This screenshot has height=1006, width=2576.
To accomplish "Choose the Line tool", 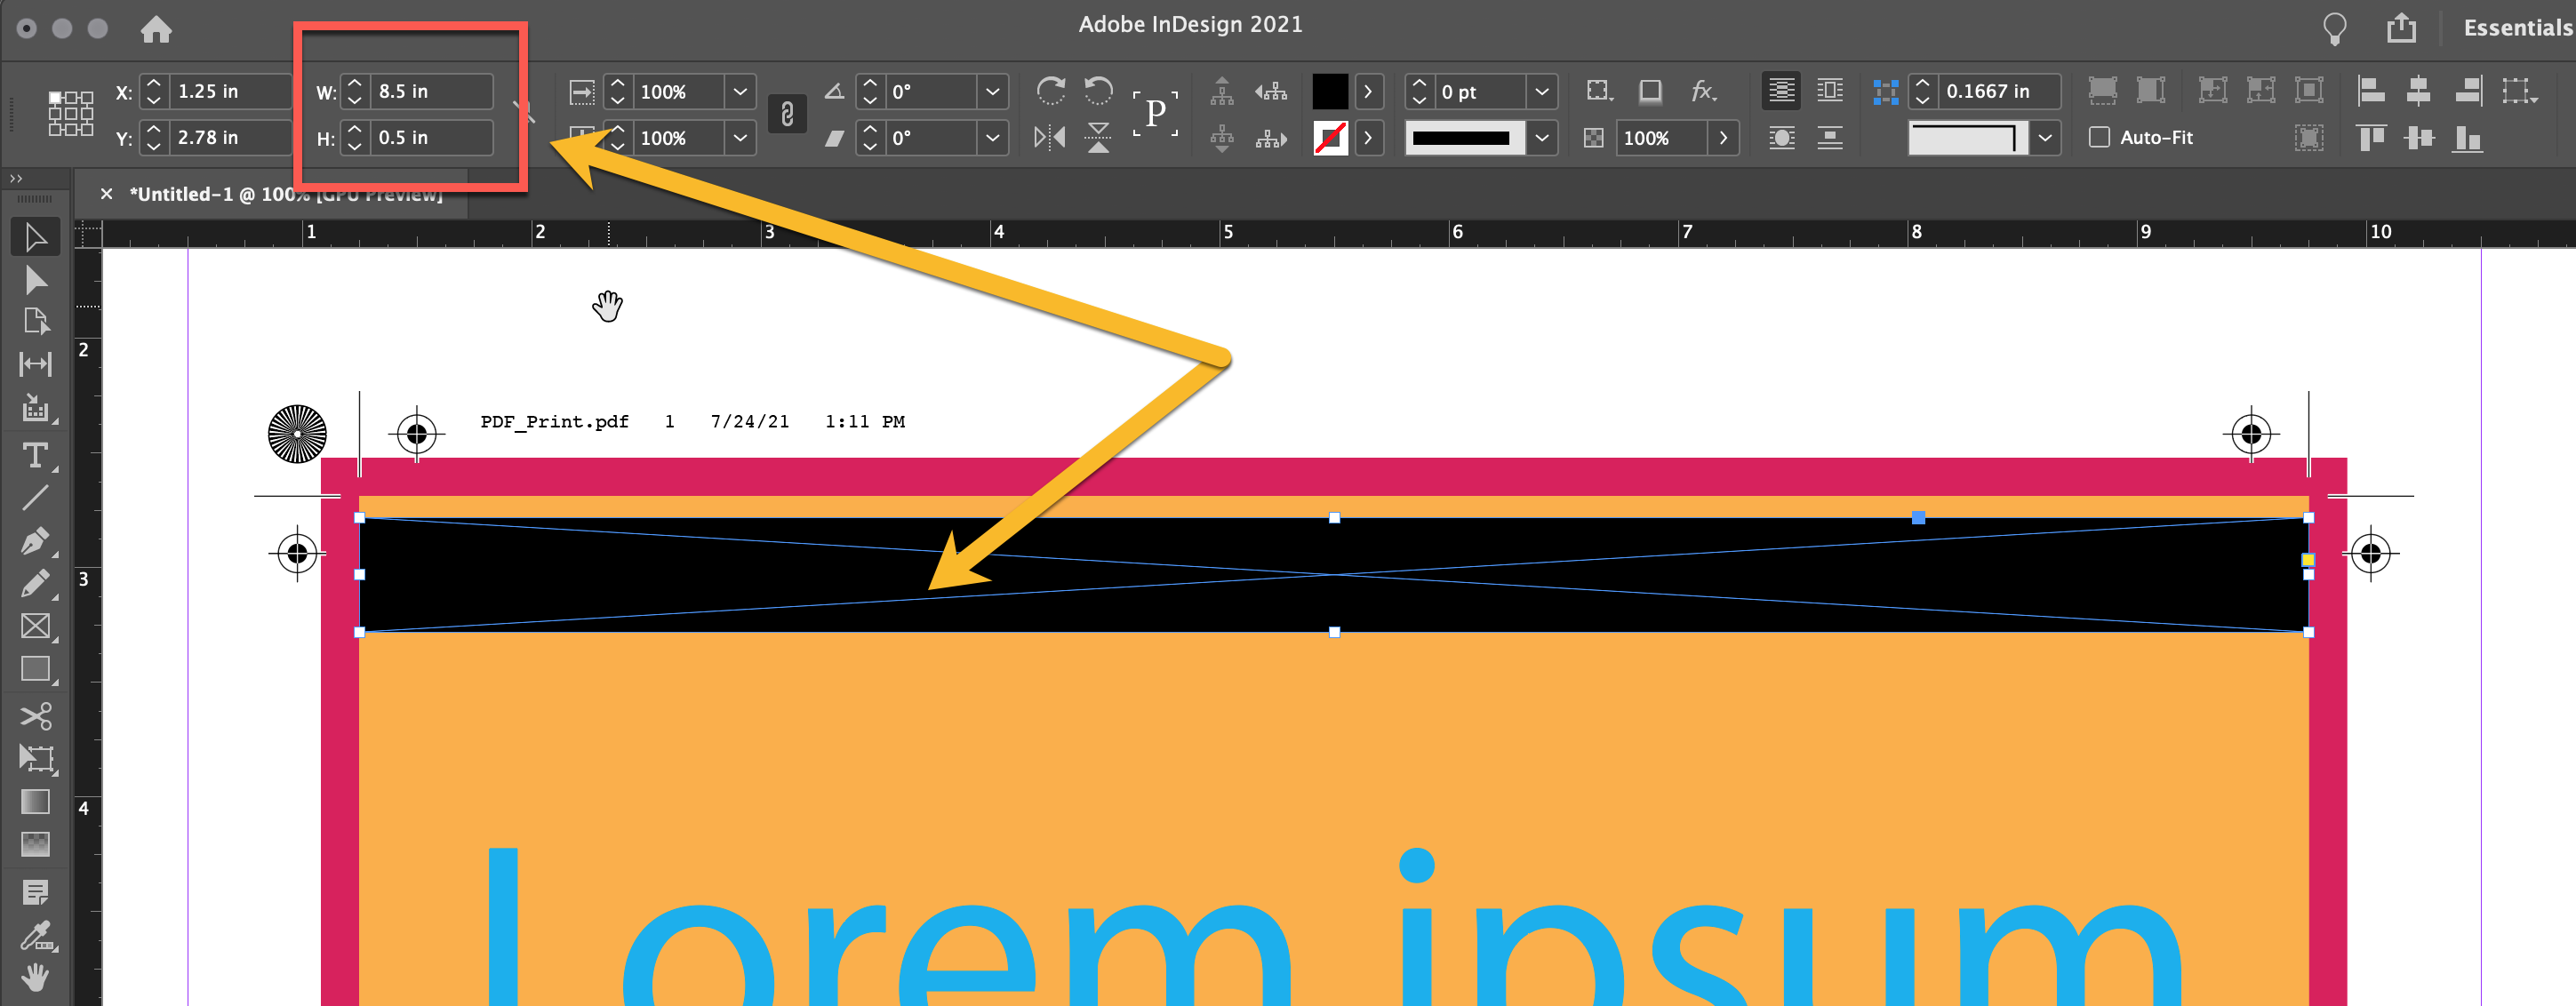I will 36,497.
